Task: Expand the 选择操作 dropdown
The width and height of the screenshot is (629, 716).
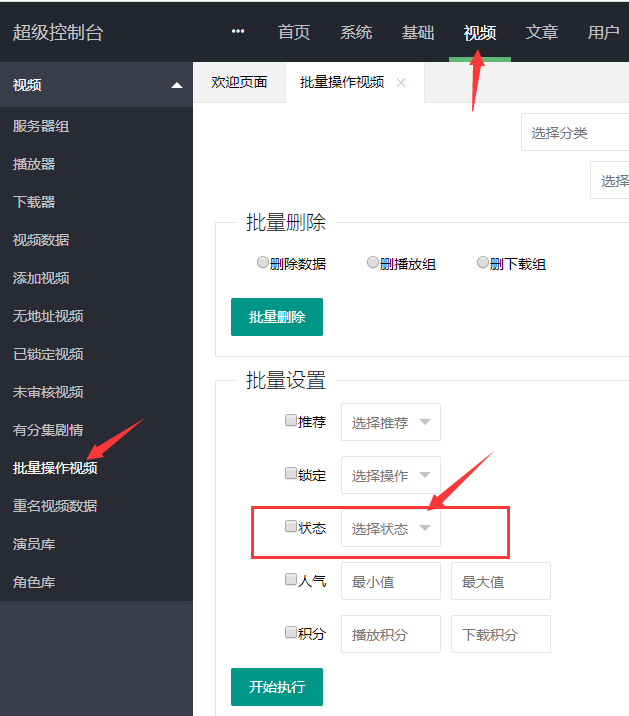Action: point(390,475)
